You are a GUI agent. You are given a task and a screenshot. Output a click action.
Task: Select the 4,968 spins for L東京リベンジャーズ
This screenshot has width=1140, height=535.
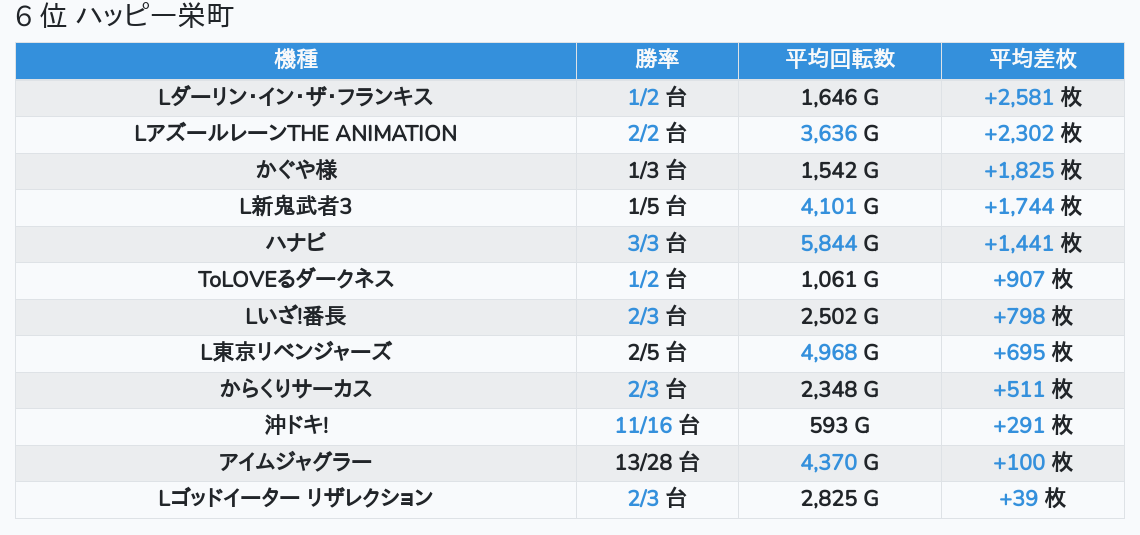click(x=828, y=353)
